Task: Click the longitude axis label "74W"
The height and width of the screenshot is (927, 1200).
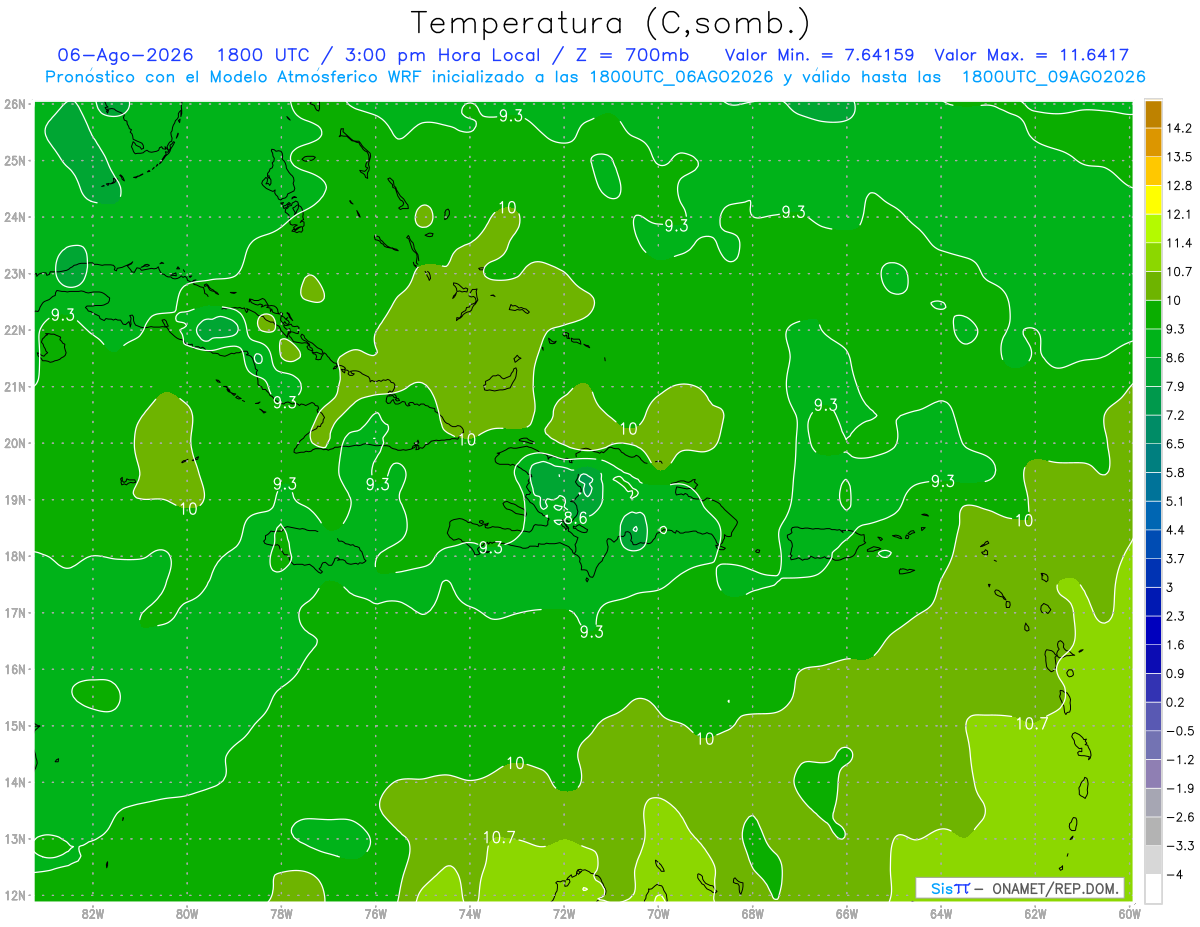Action: [469, 913]
